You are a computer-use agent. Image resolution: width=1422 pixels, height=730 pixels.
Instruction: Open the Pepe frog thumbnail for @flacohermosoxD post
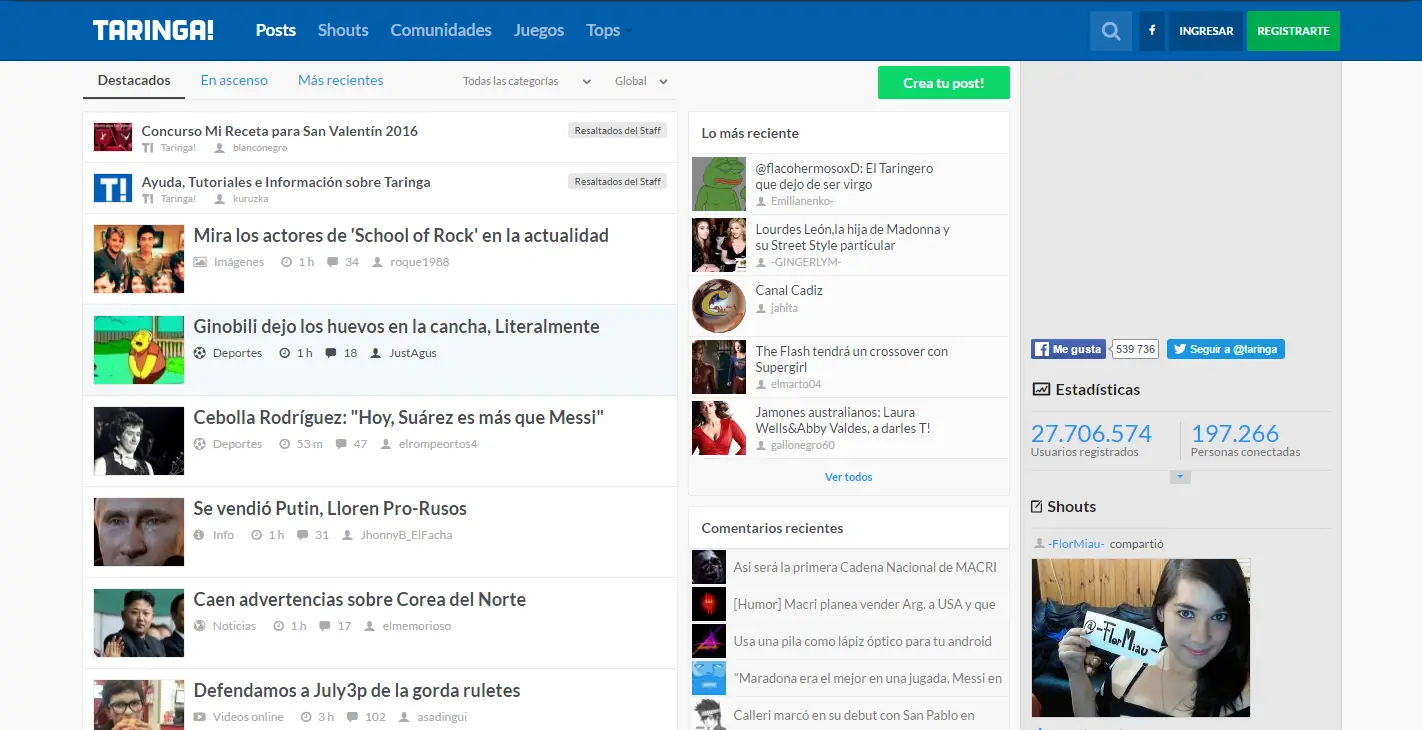(719, 184)
